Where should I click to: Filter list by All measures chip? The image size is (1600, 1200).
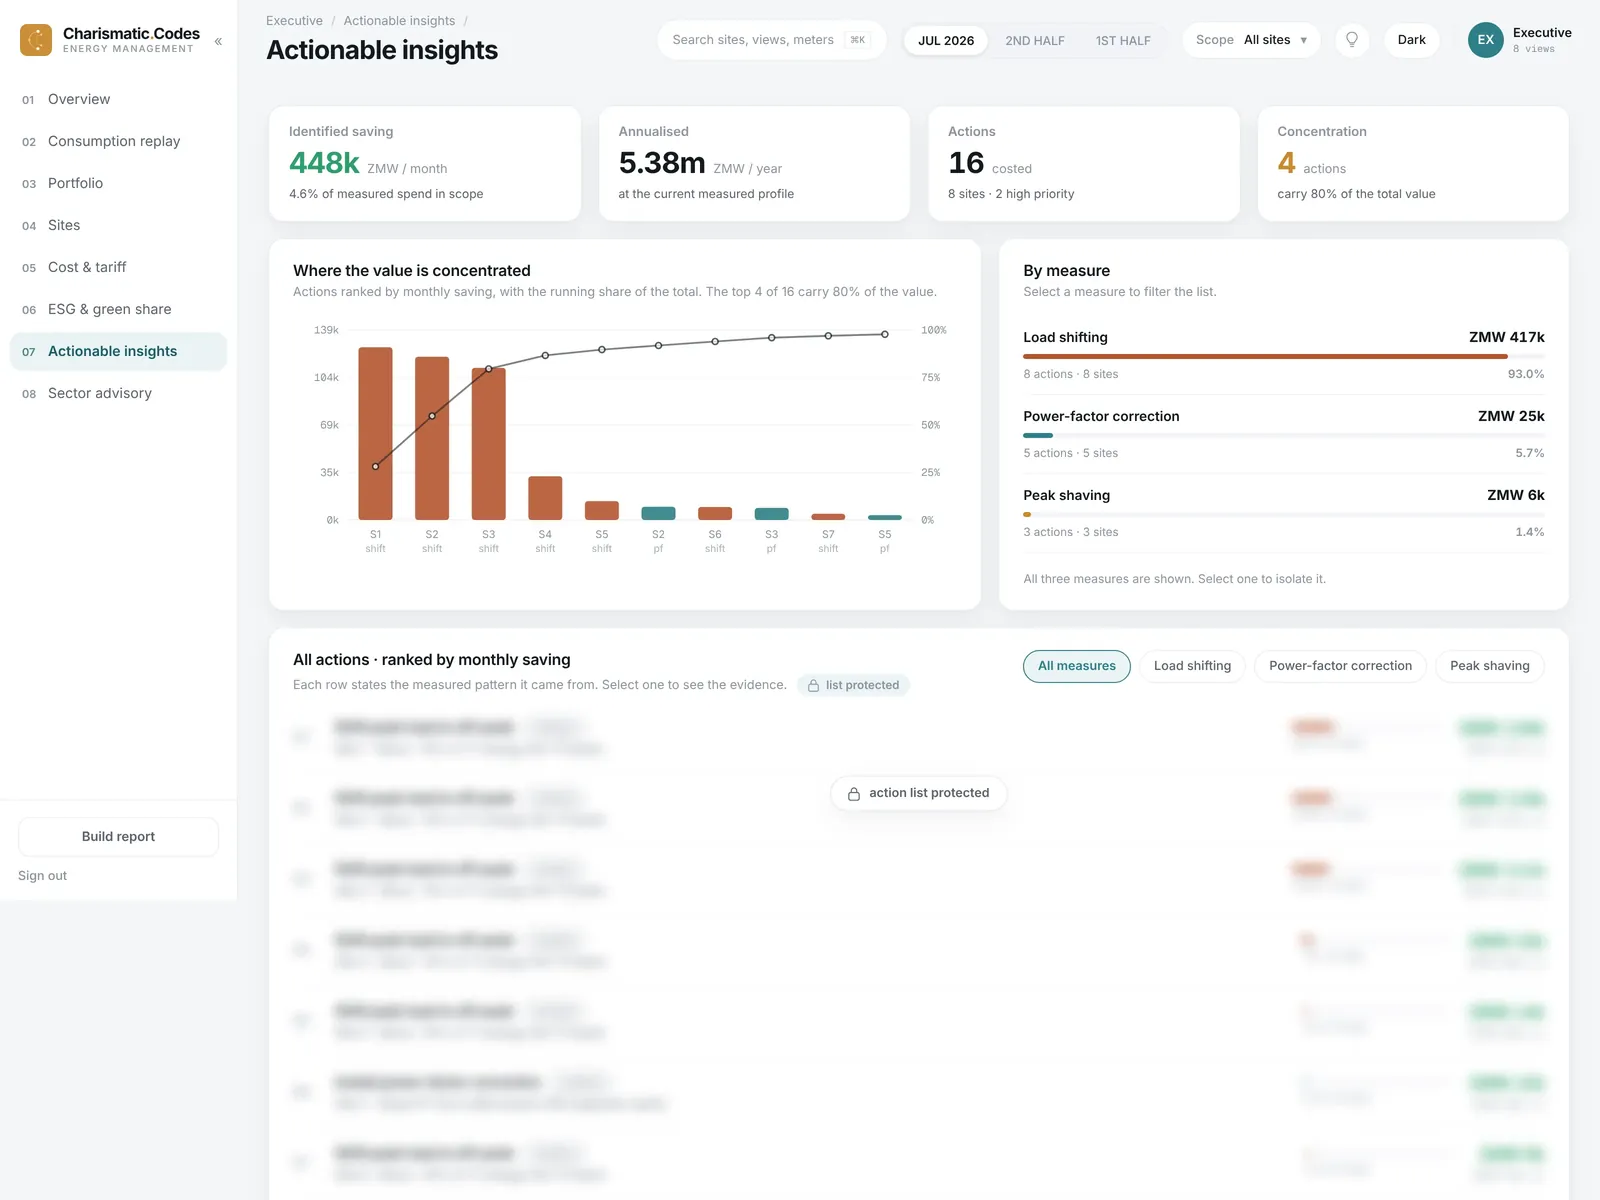tap(1076, 666)
